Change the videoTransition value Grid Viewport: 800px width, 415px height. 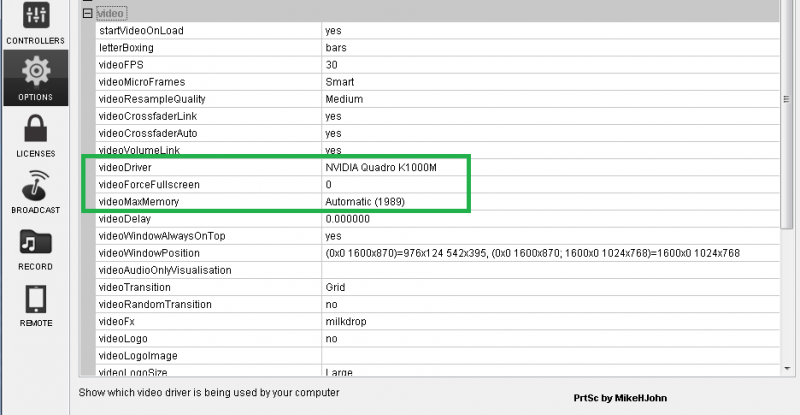[x=335, y=287]
